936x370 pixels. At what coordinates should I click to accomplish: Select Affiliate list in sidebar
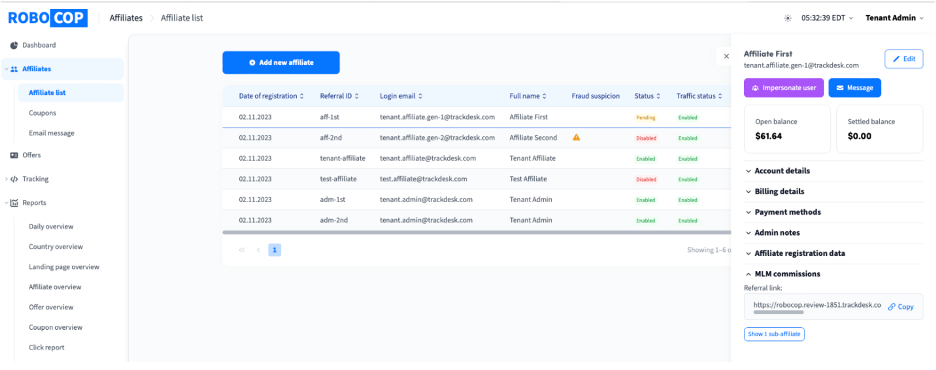pos(70,92)
